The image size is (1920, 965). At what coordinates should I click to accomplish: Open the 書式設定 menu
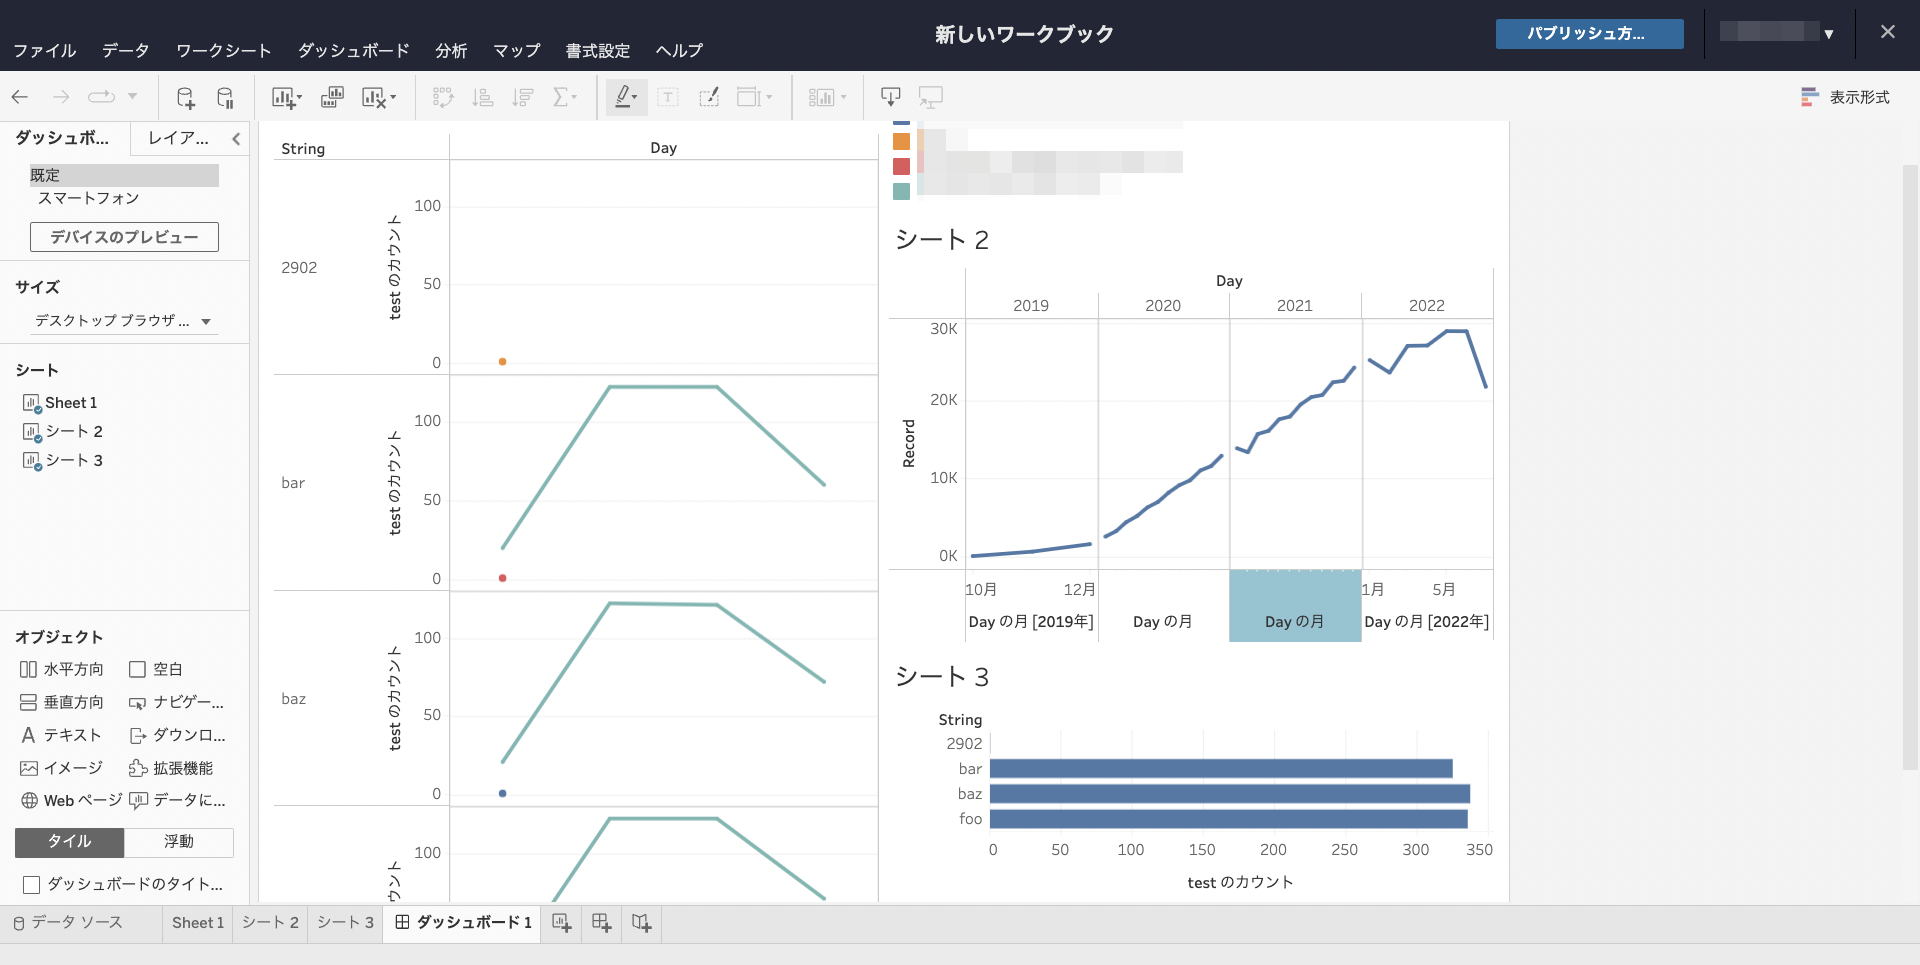tap(598, 51)
